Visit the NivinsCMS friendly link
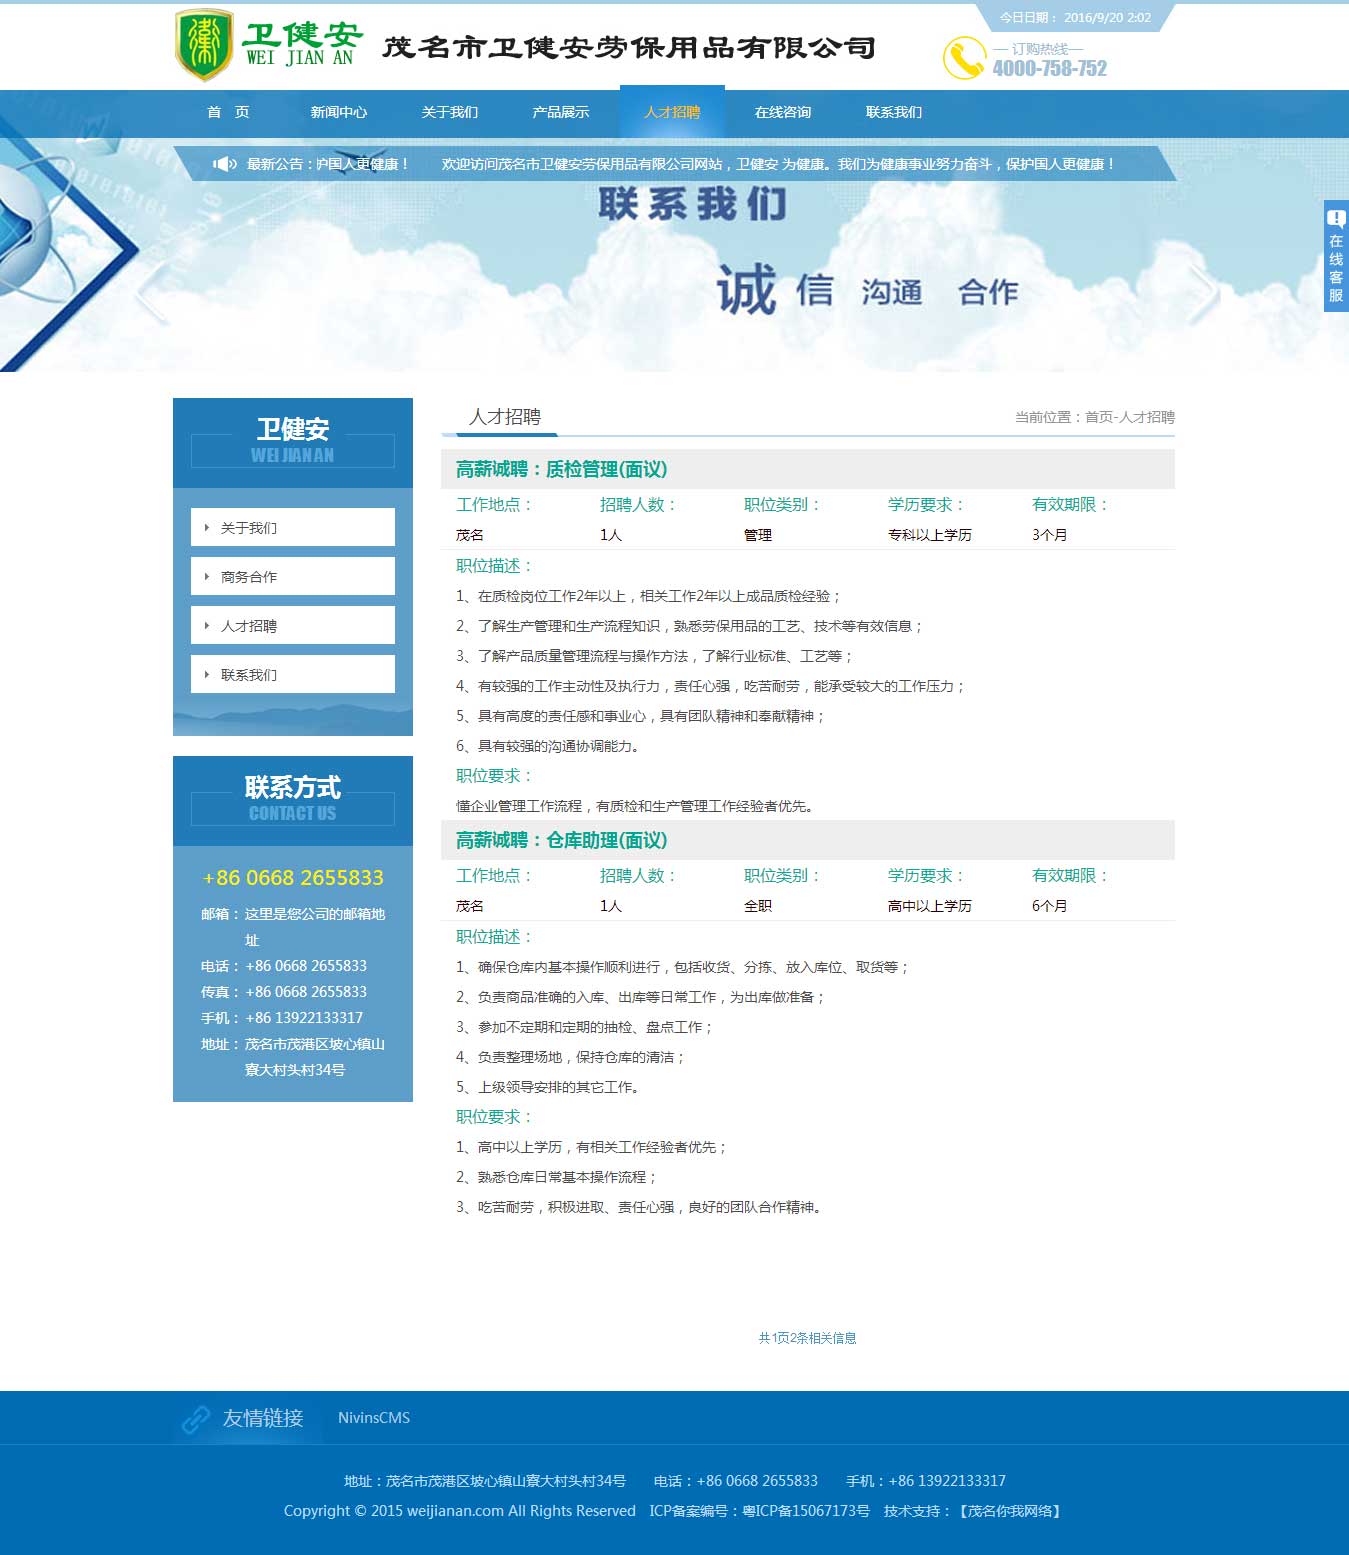Image resolution: width=1349 pixels, height=1555 pixels. point(374,1418)
